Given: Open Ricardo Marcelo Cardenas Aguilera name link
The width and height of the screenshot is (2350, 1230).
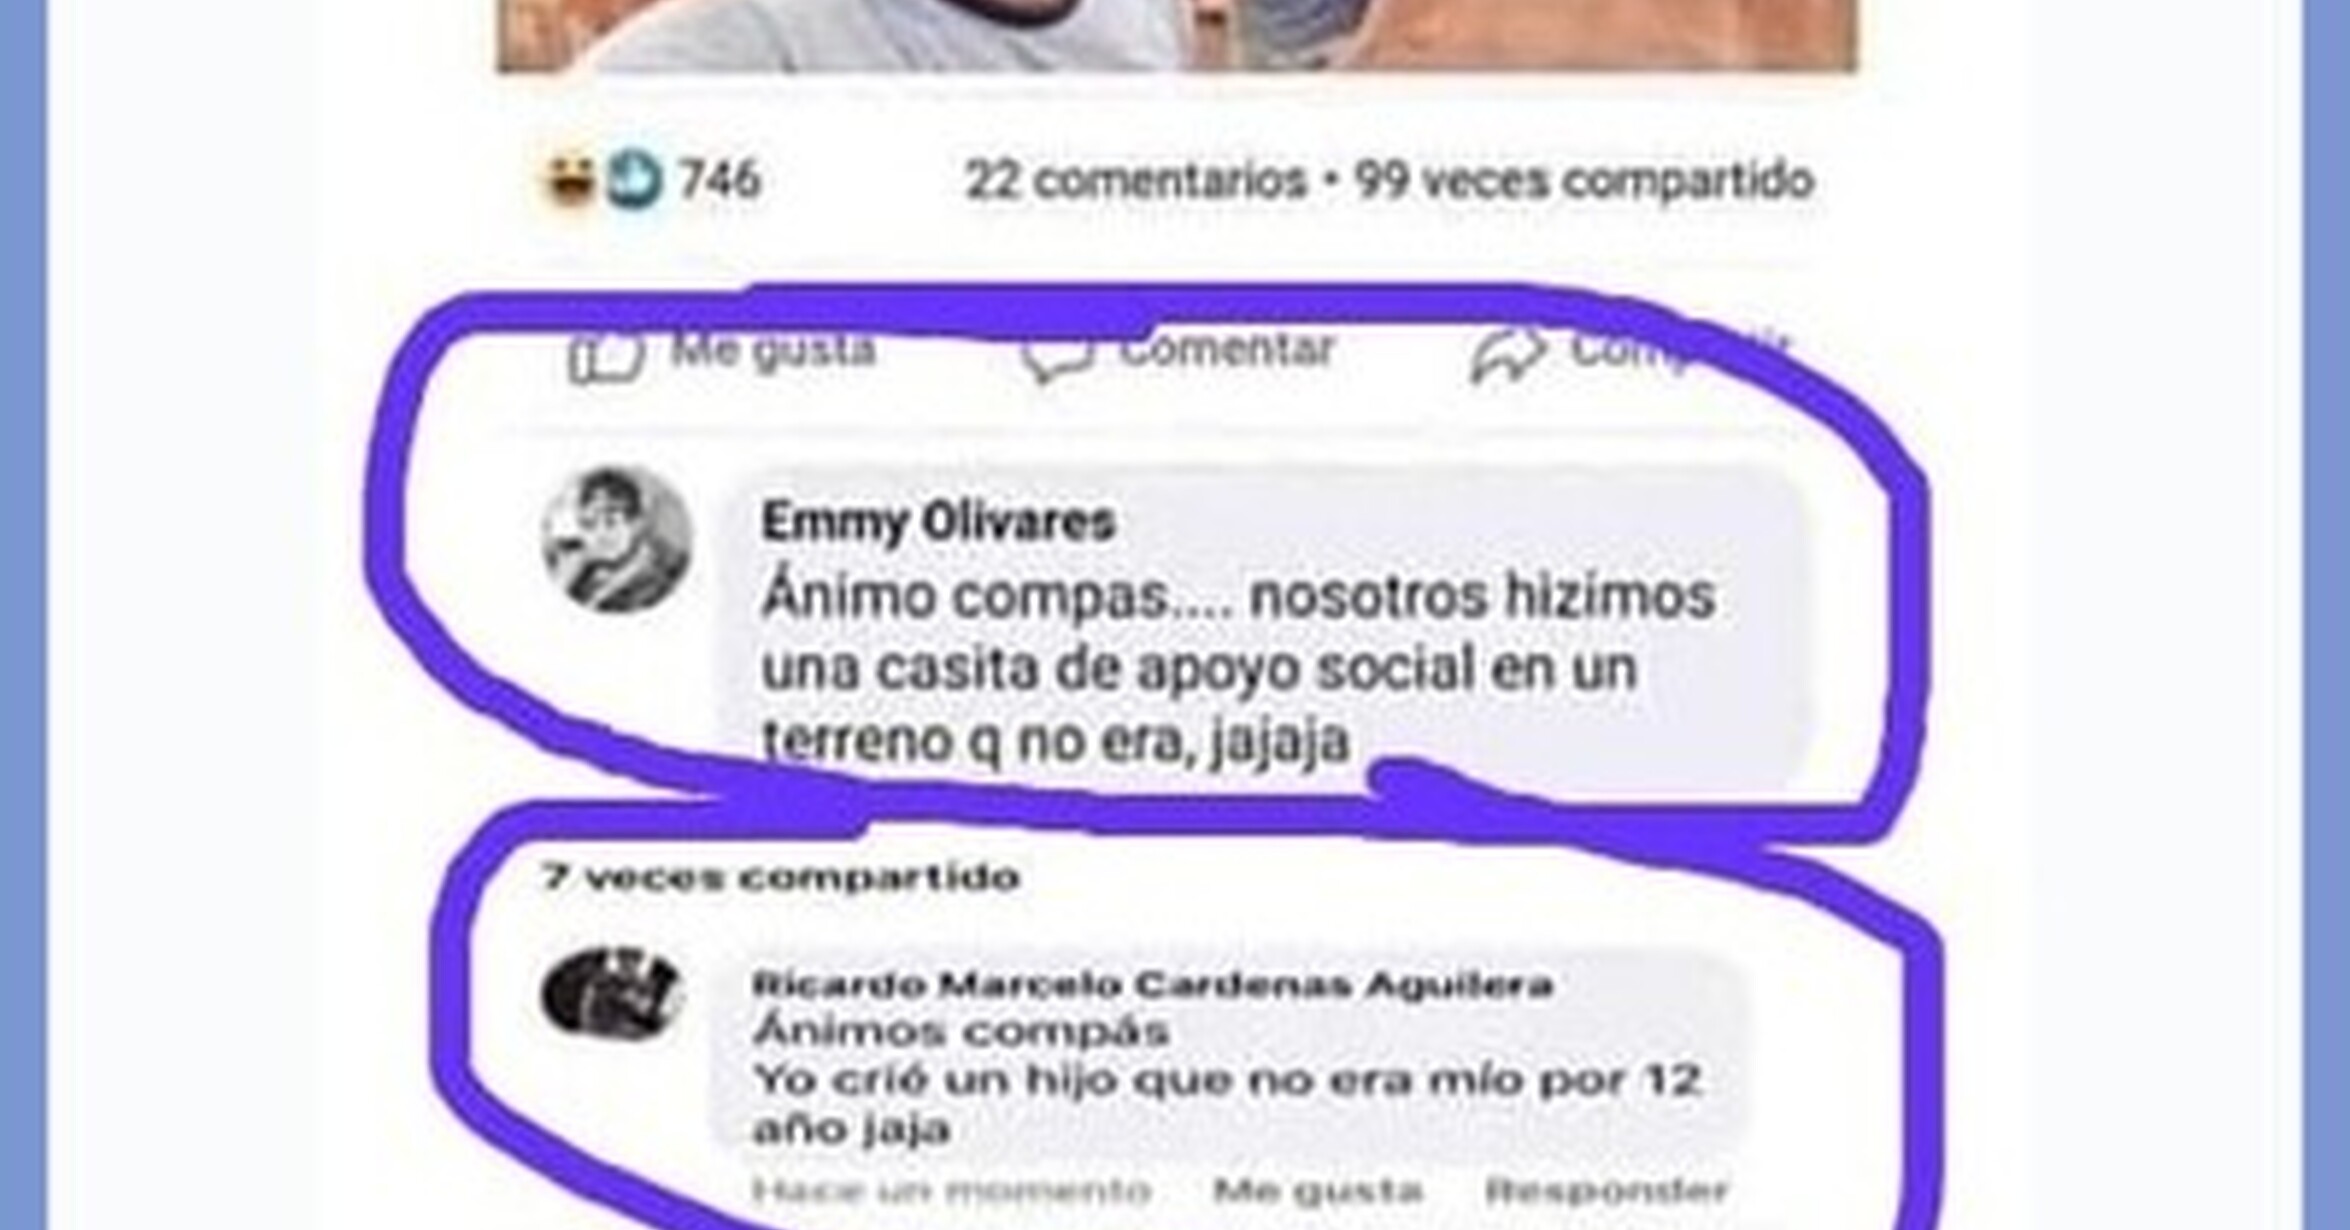Looking at the screenshot, I should (1152, 985).
